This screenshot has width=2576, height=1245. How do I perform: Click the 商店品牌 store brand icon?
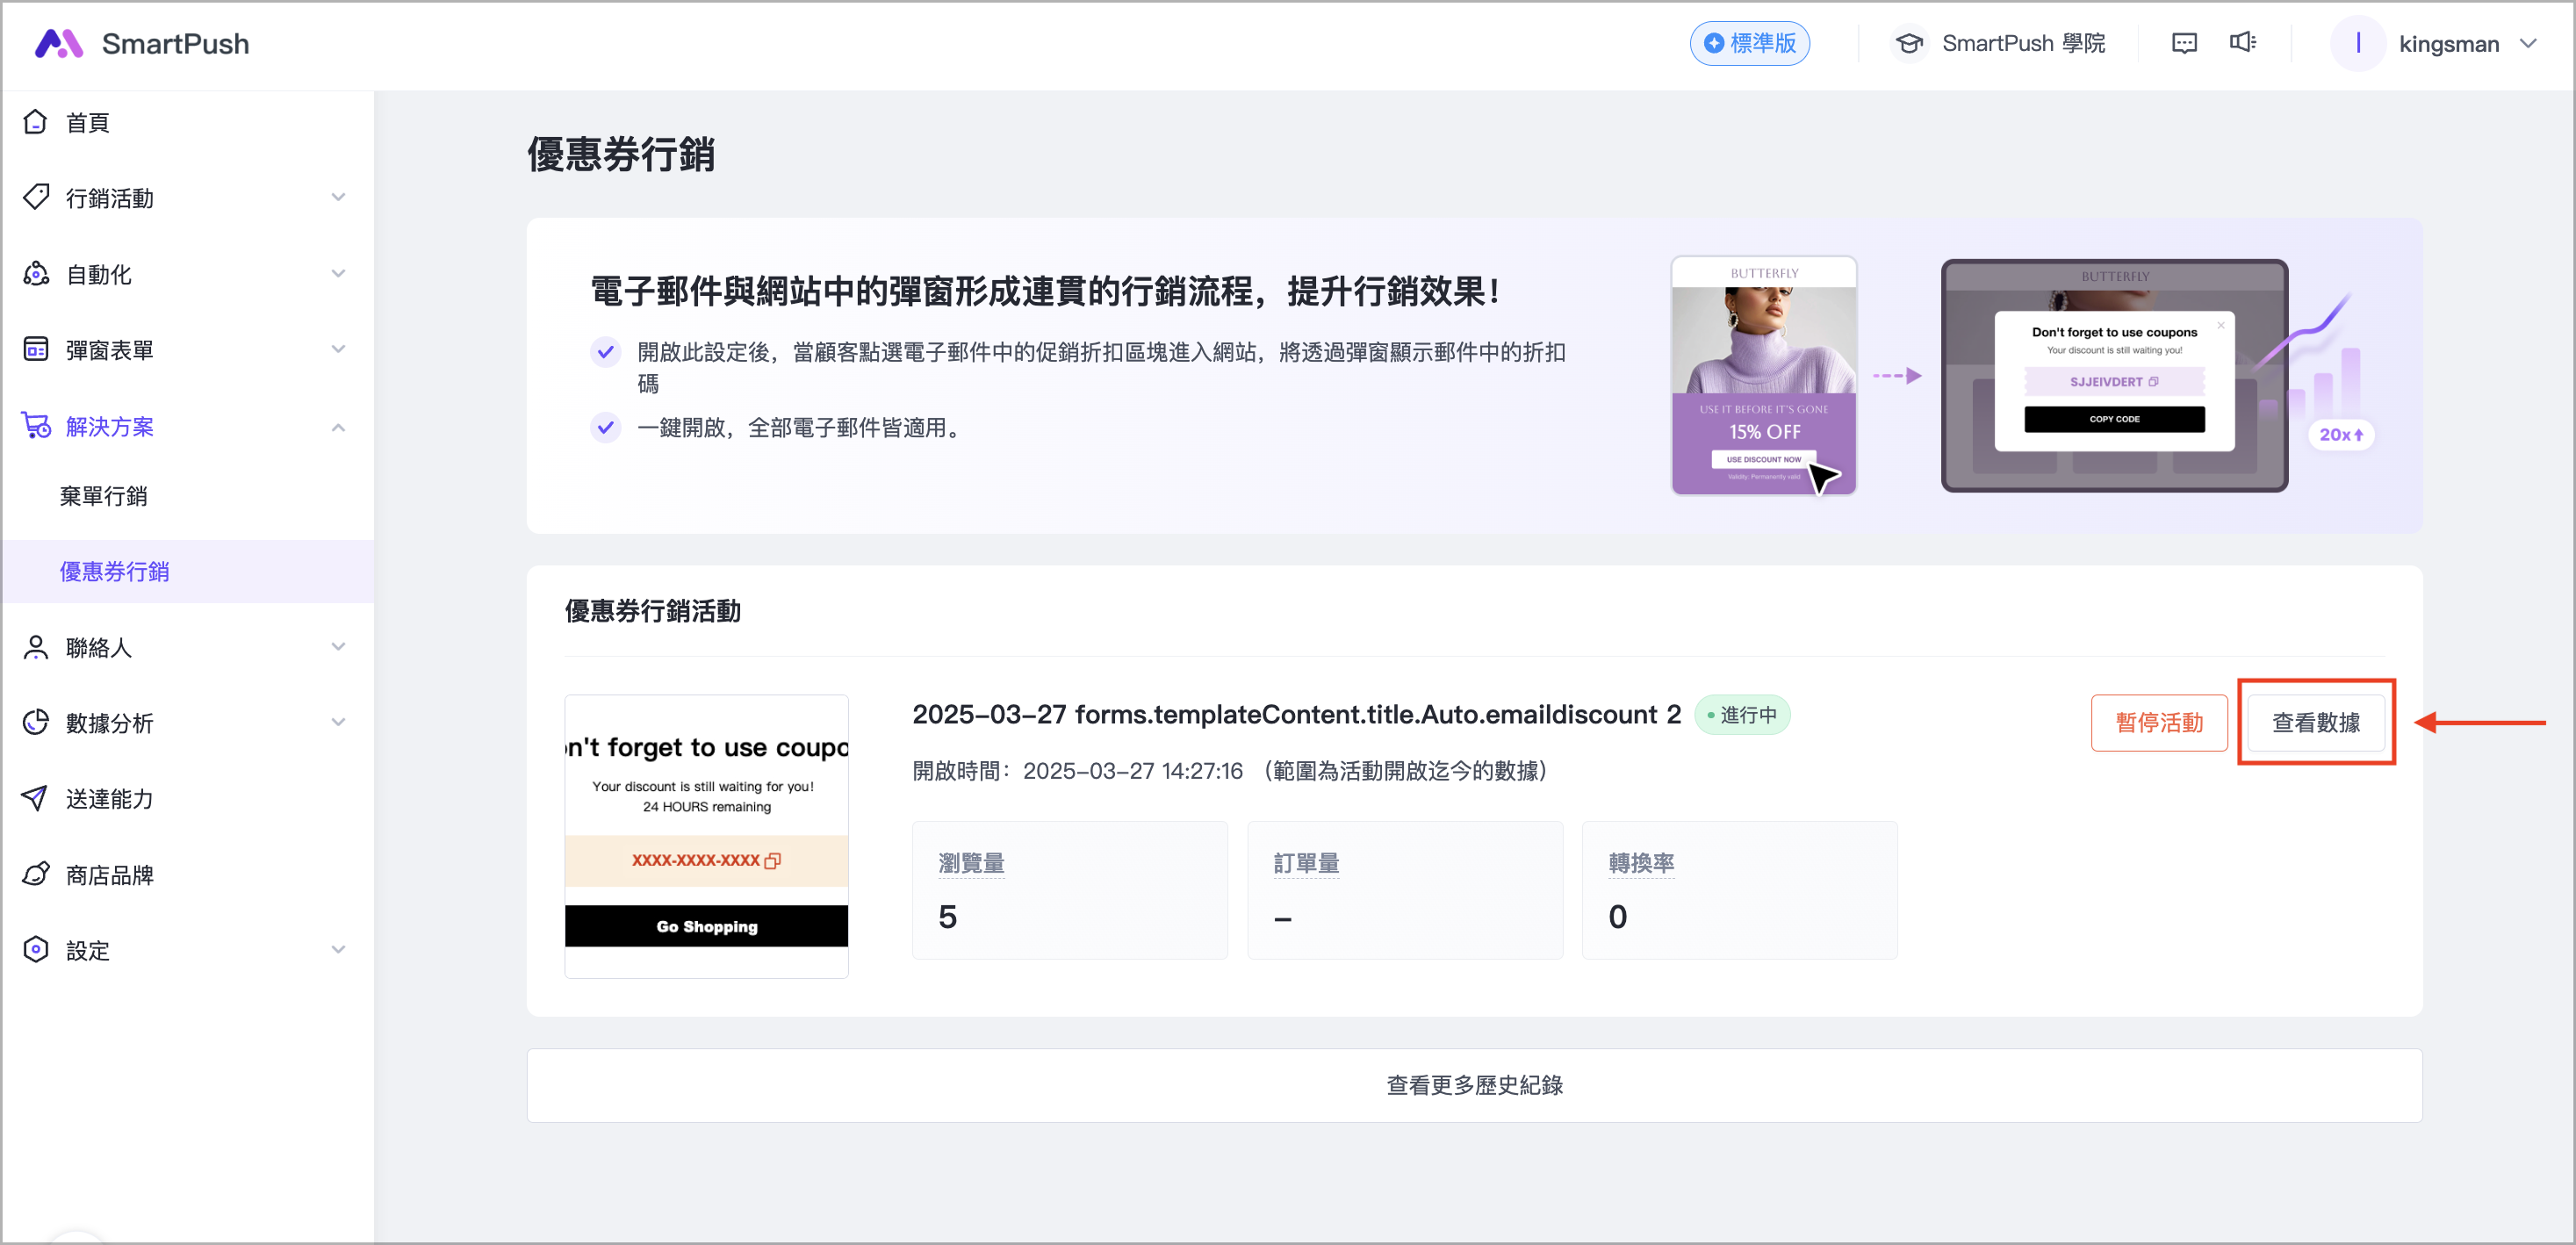tap(35, 874)
